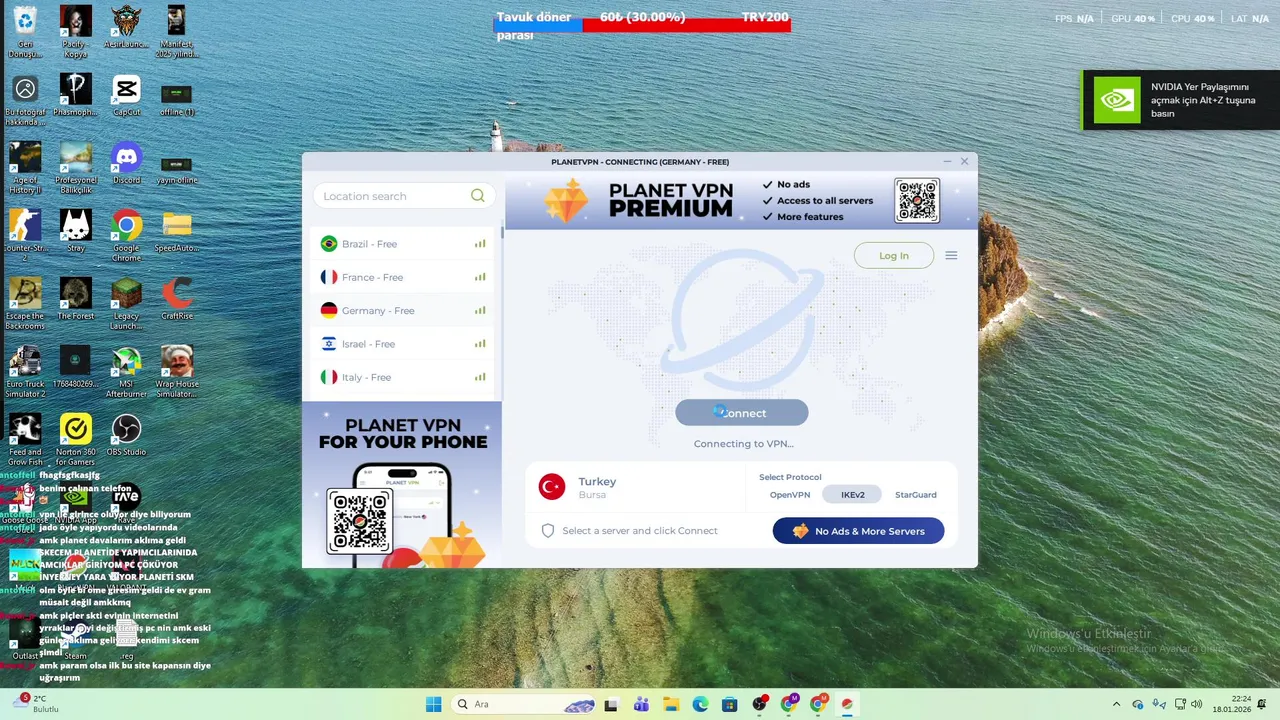1280x720 pixels.
Task: Click Planet VPN taskbar icon
Action: click(847, 704)
